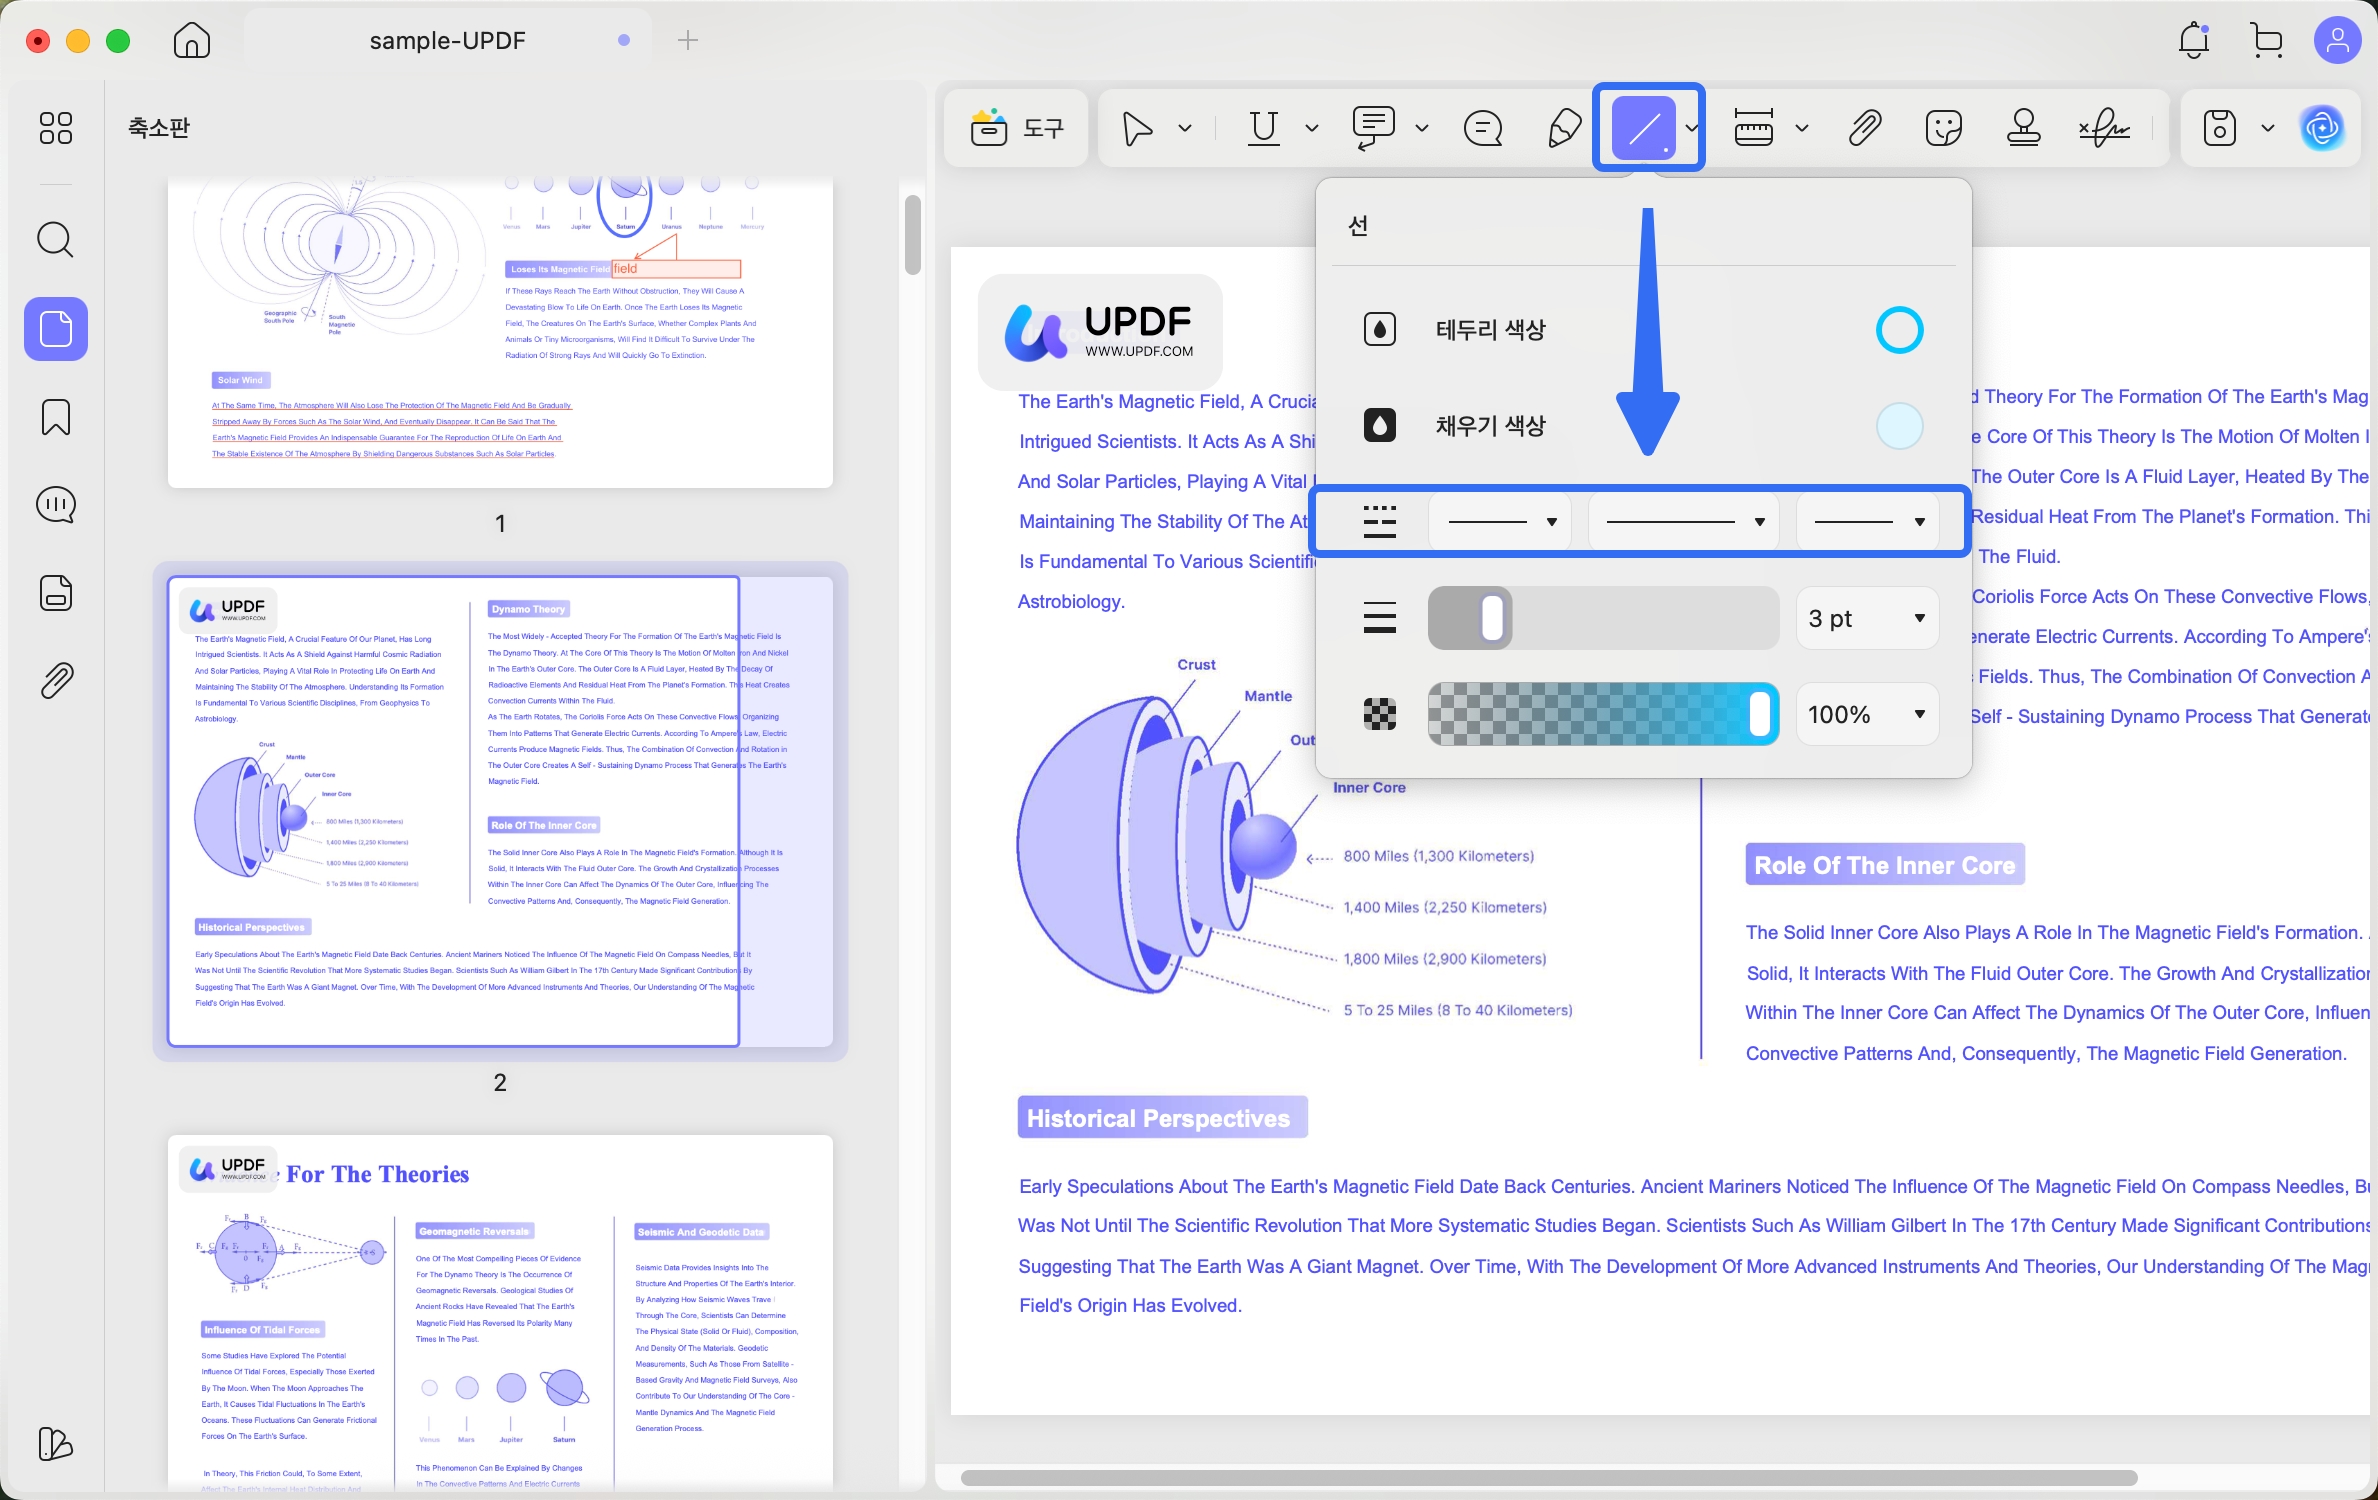Click the 도구 tools button
Image resolution: width=2378 pixels, height=1500 pixels.
1016,128
